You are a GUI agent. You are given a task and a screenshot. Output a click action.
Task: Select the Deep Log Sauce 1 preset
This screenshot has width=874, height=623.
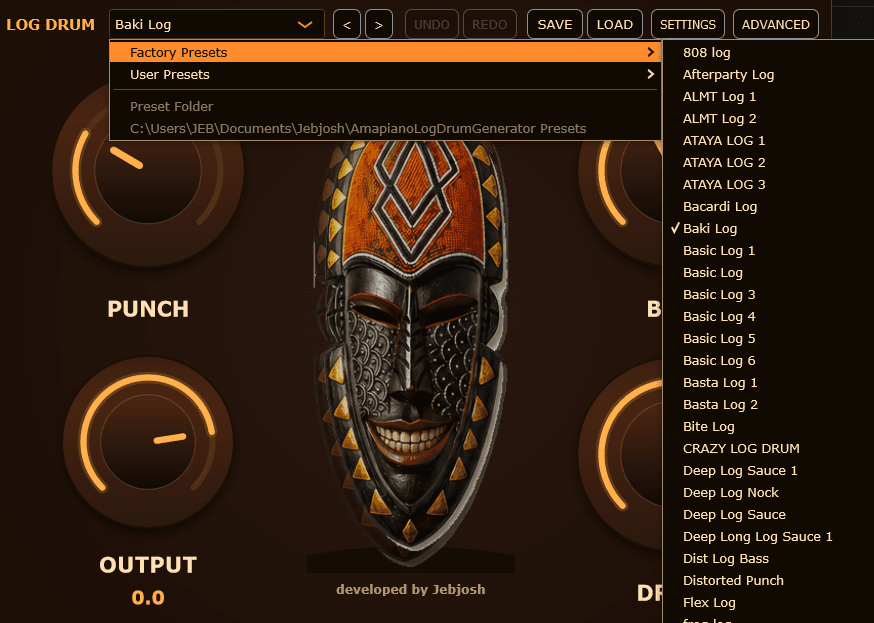(x=769, y=471)
